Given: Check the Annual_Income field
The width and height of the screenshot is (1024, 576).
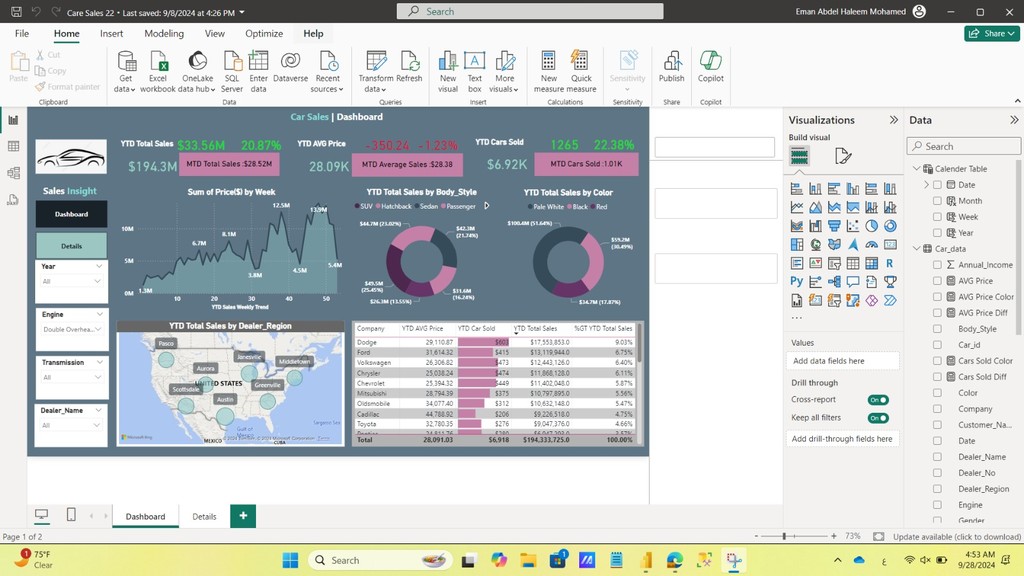Looking at the screenshot, I should tap(937, 265).
